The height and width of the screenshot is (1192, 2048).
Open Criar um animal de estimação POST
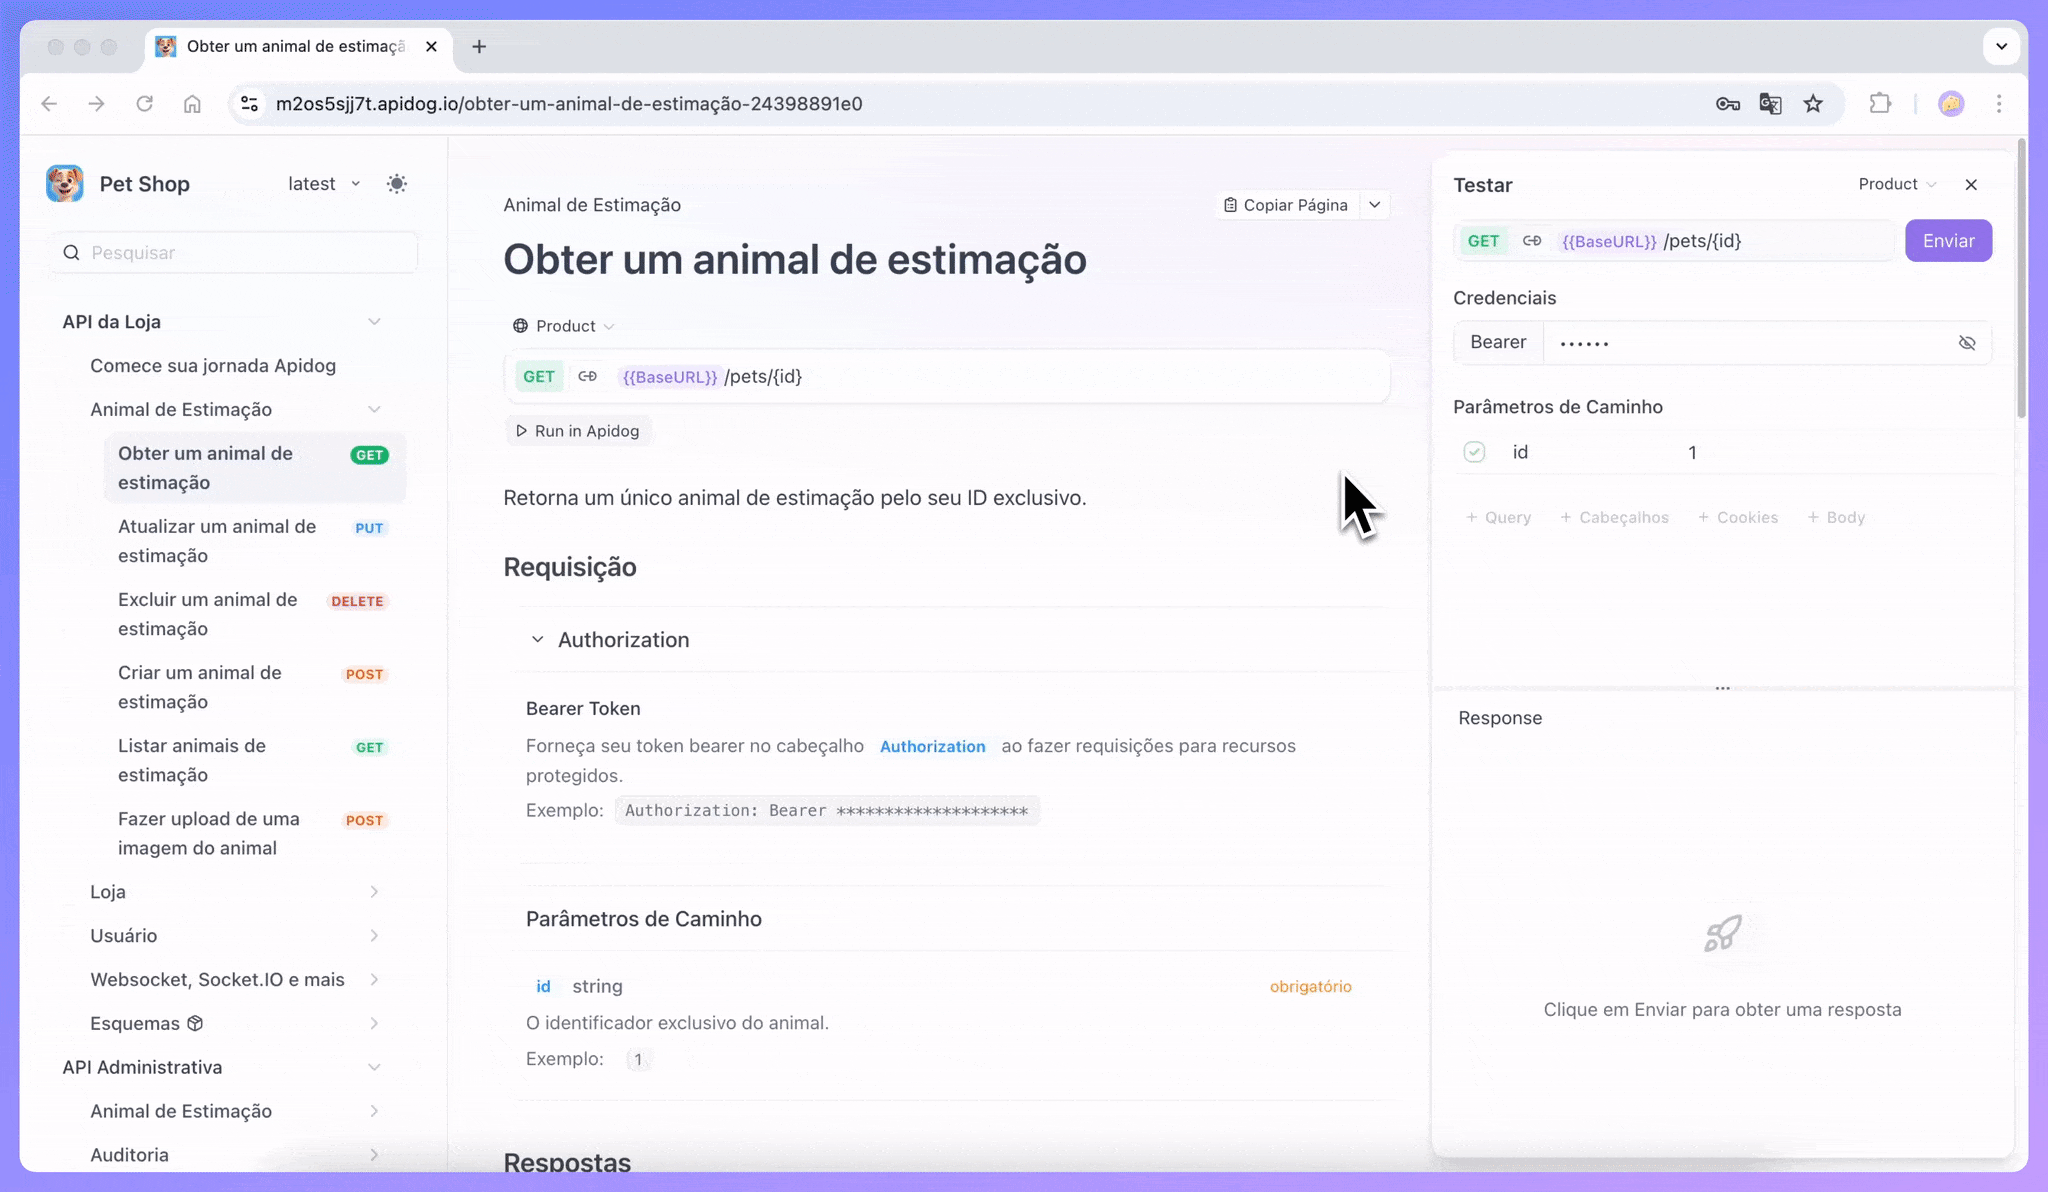(x=254, y=687)
